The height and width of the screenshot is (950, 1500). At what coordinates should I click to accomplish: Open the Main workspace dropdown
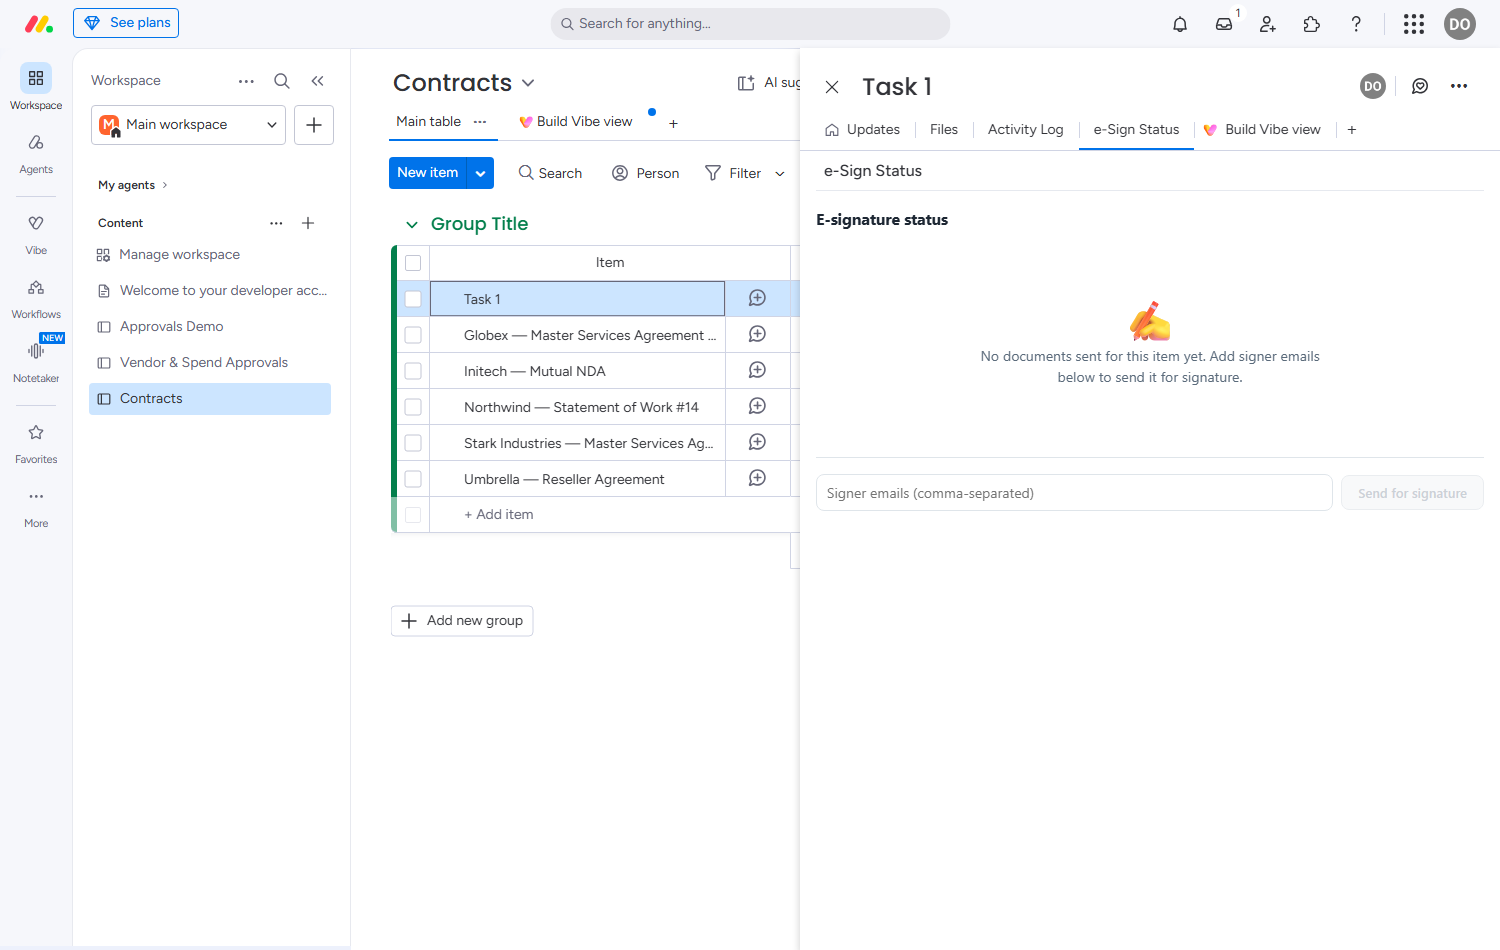[189, 125]
